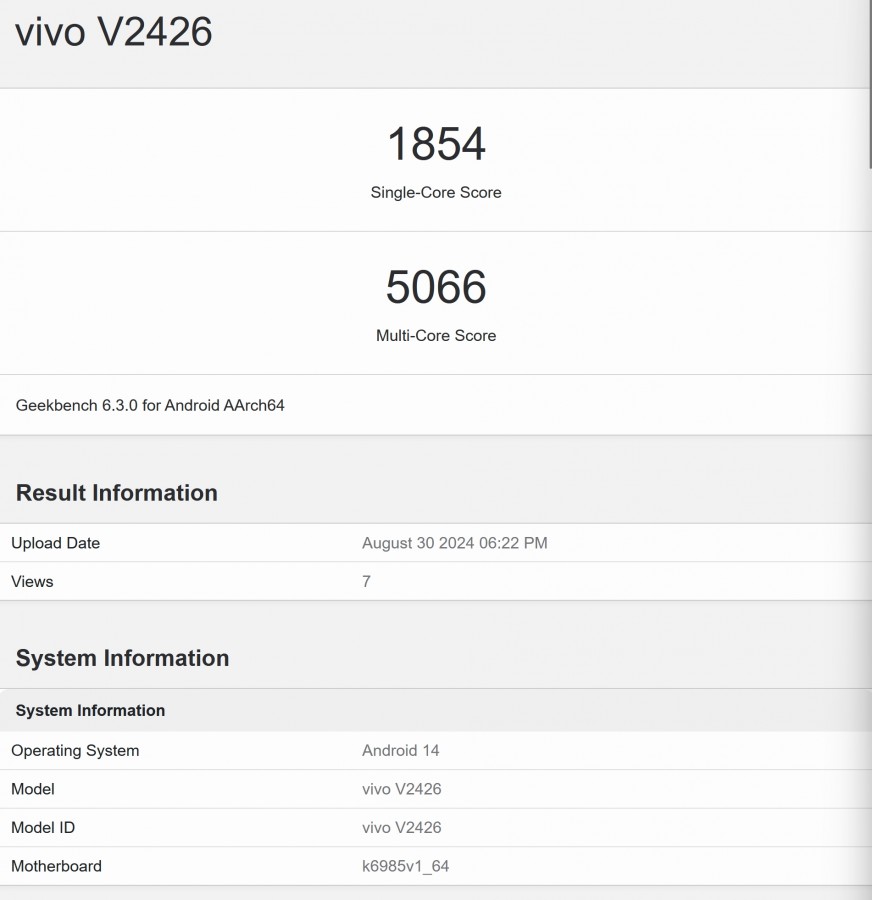Select the Single-Core Score label
872x900 pixels.
436,192
